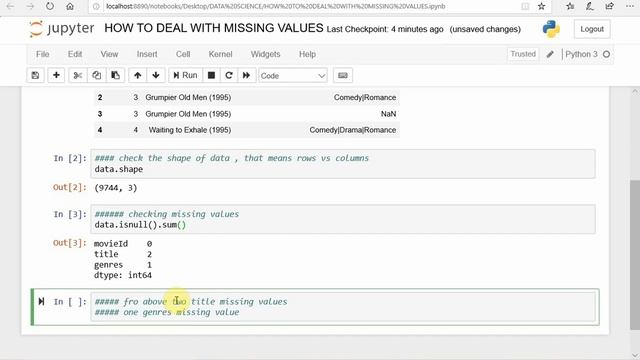This screenshot has height=360, width=640.
Task: Move selected cell down
Action: [156, 76]
